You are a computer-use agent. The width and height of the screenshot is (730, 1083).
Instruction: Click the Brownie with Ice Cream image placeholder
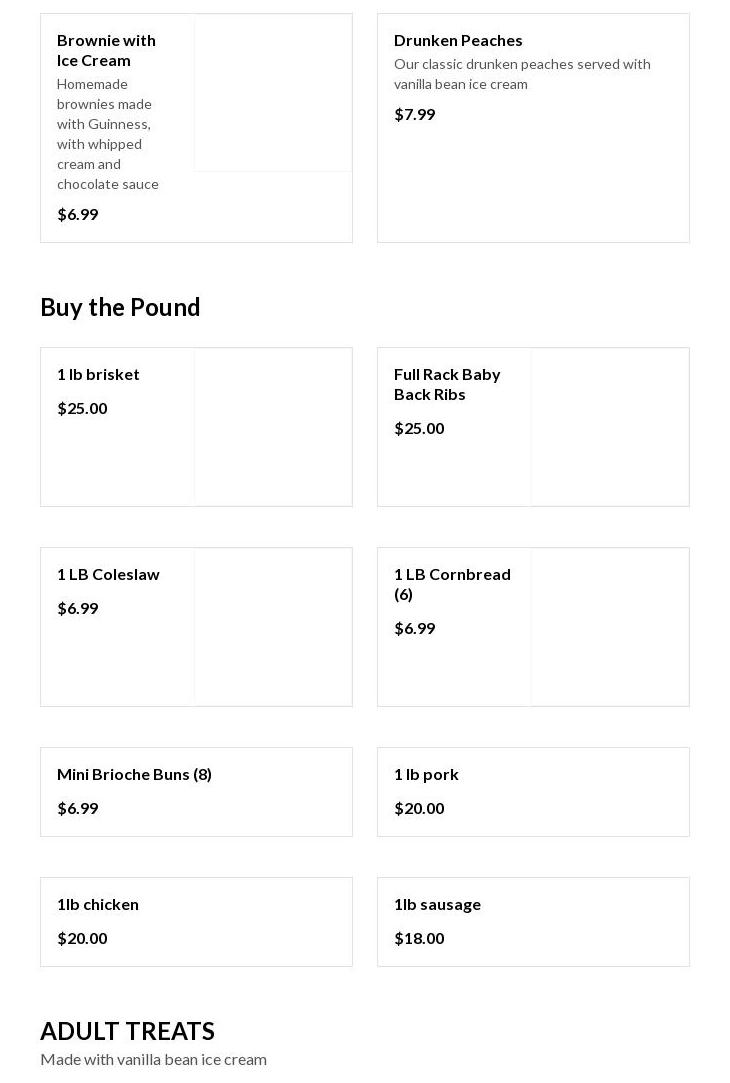point(273,93)
